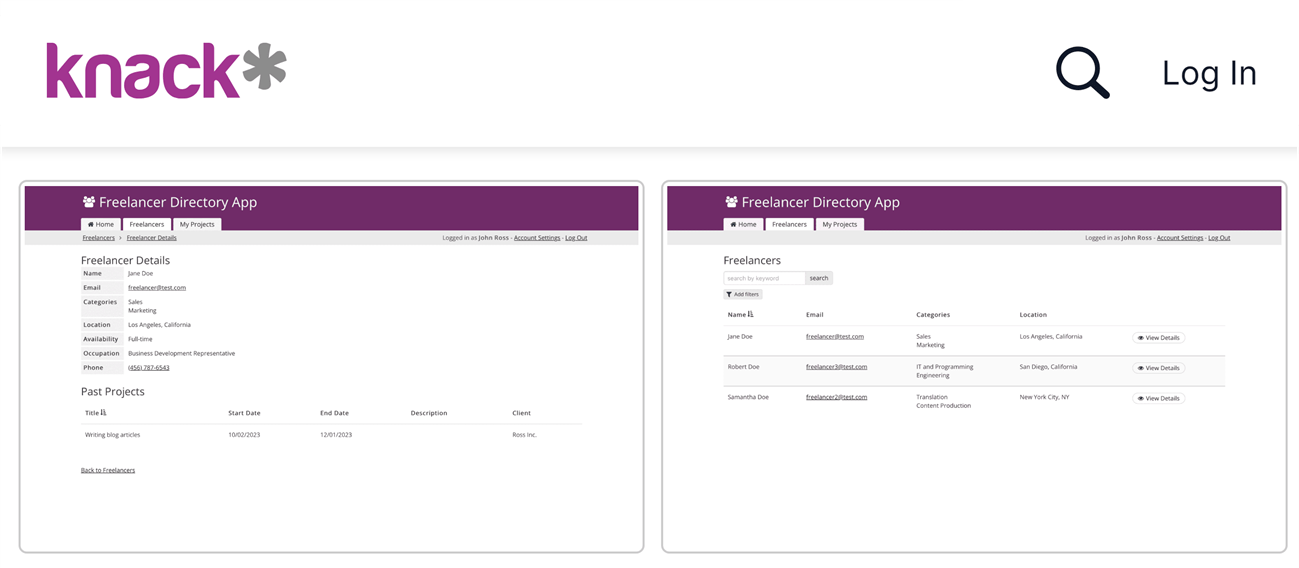Open Account Settings in left panel

pyautogui.click(x=537, y=238)
